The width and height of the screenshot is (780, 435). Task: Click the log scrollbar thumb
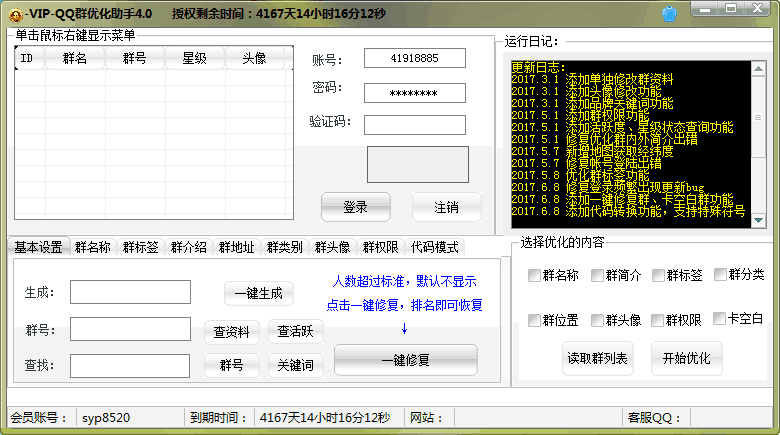[x=758, y=117]
